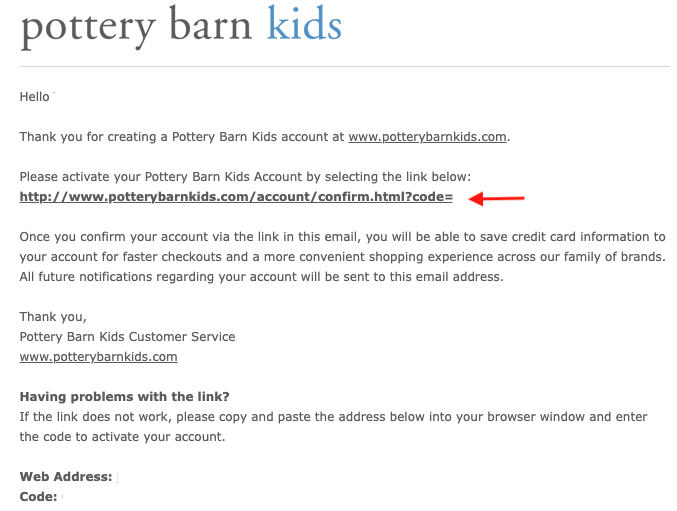Click the blue "kids" word in logo

(304, 25)
